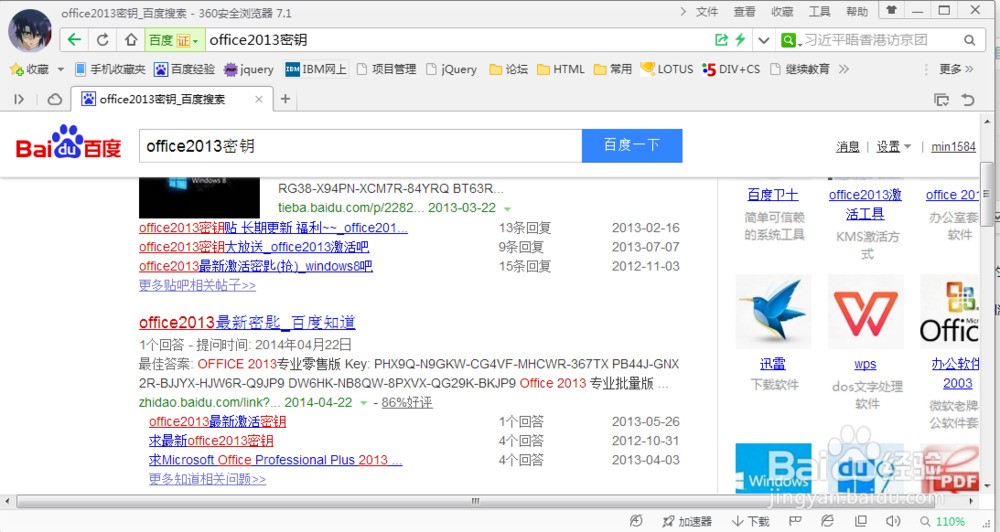The width and height of the screenshot is (1000, 532).
Task: Click the 迅雷 bird thumbnail
Action: [x=773, y=311]
